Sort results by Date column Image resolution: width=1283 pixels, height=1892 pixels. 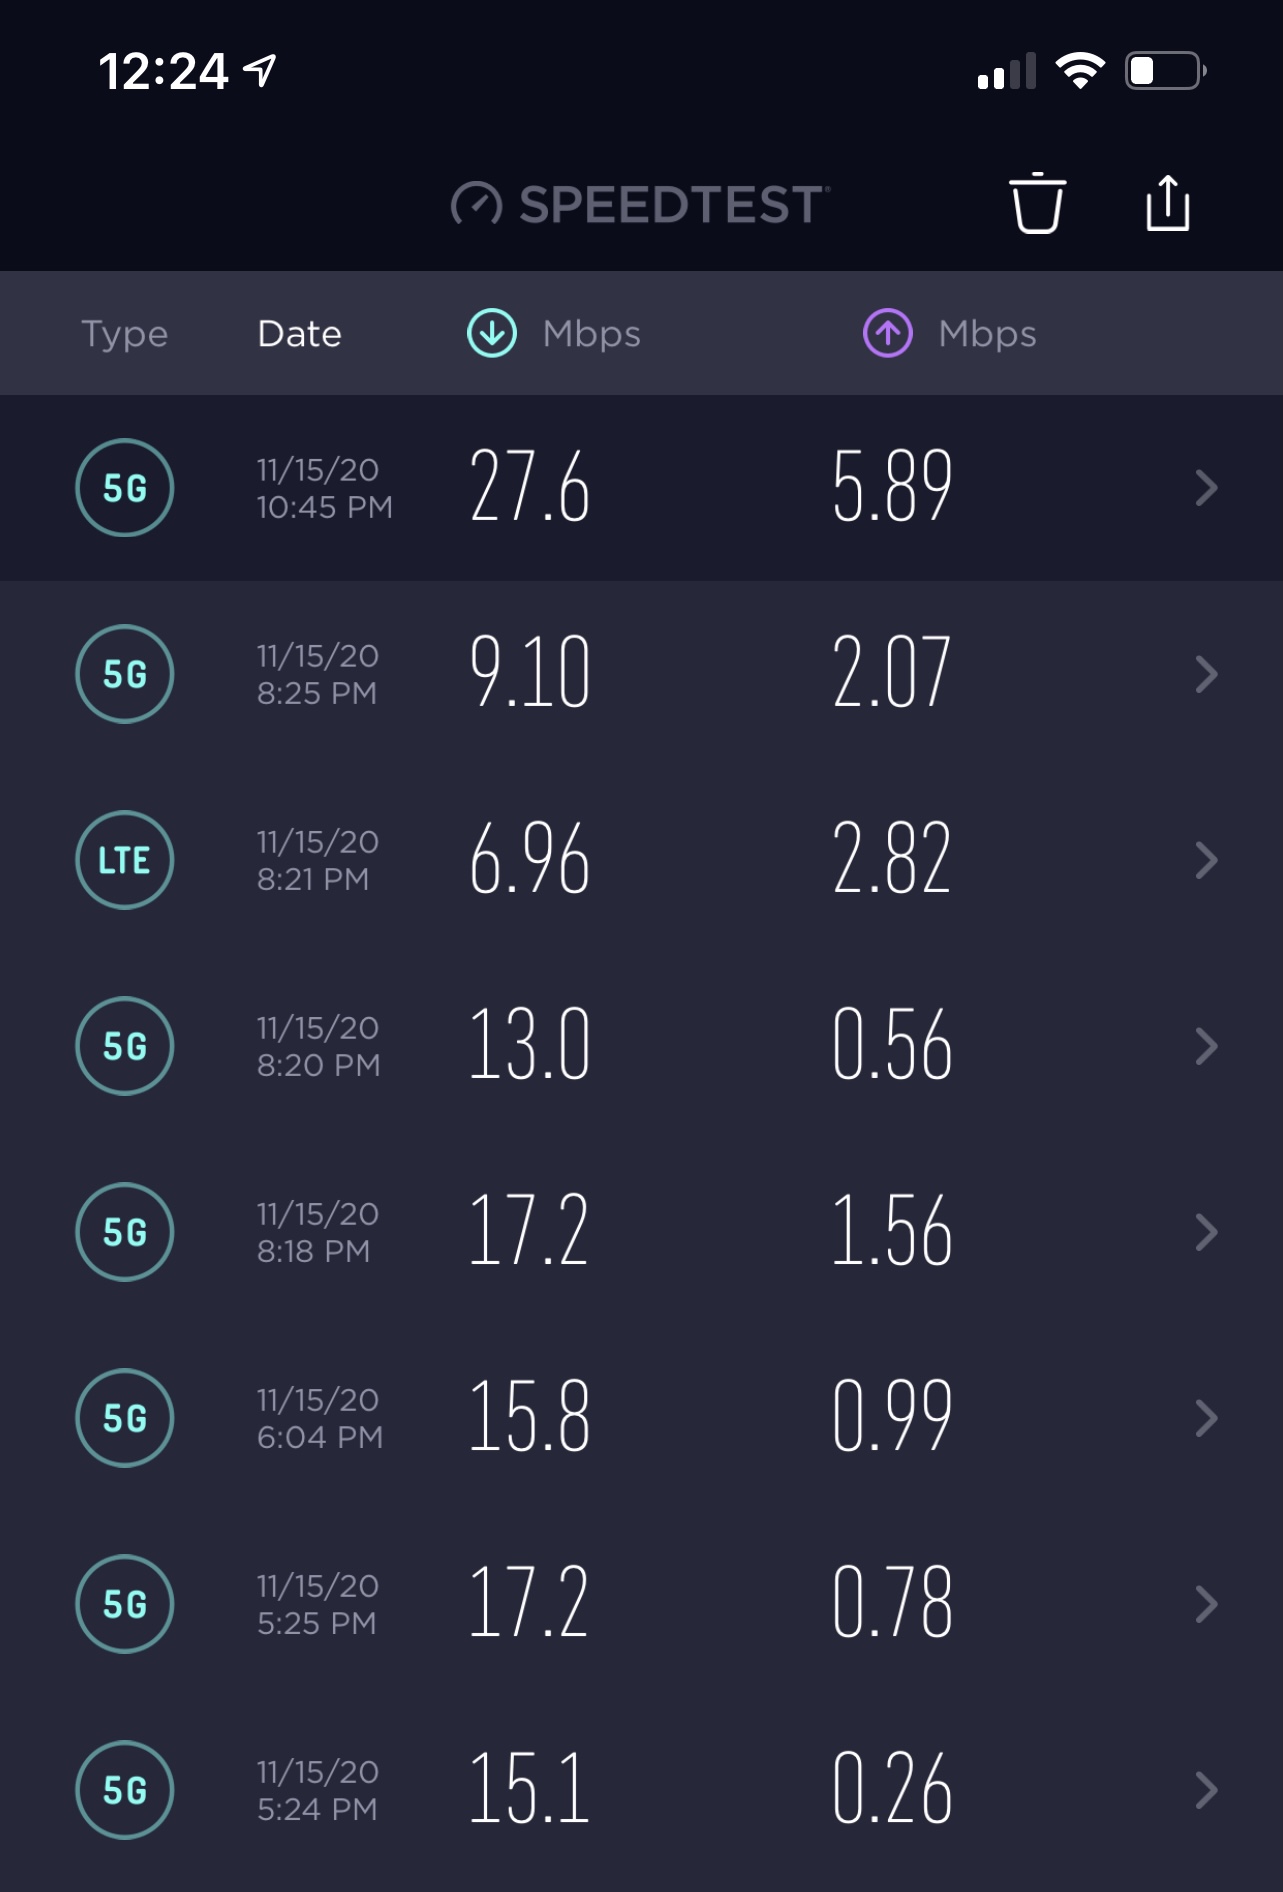(299, 333)
